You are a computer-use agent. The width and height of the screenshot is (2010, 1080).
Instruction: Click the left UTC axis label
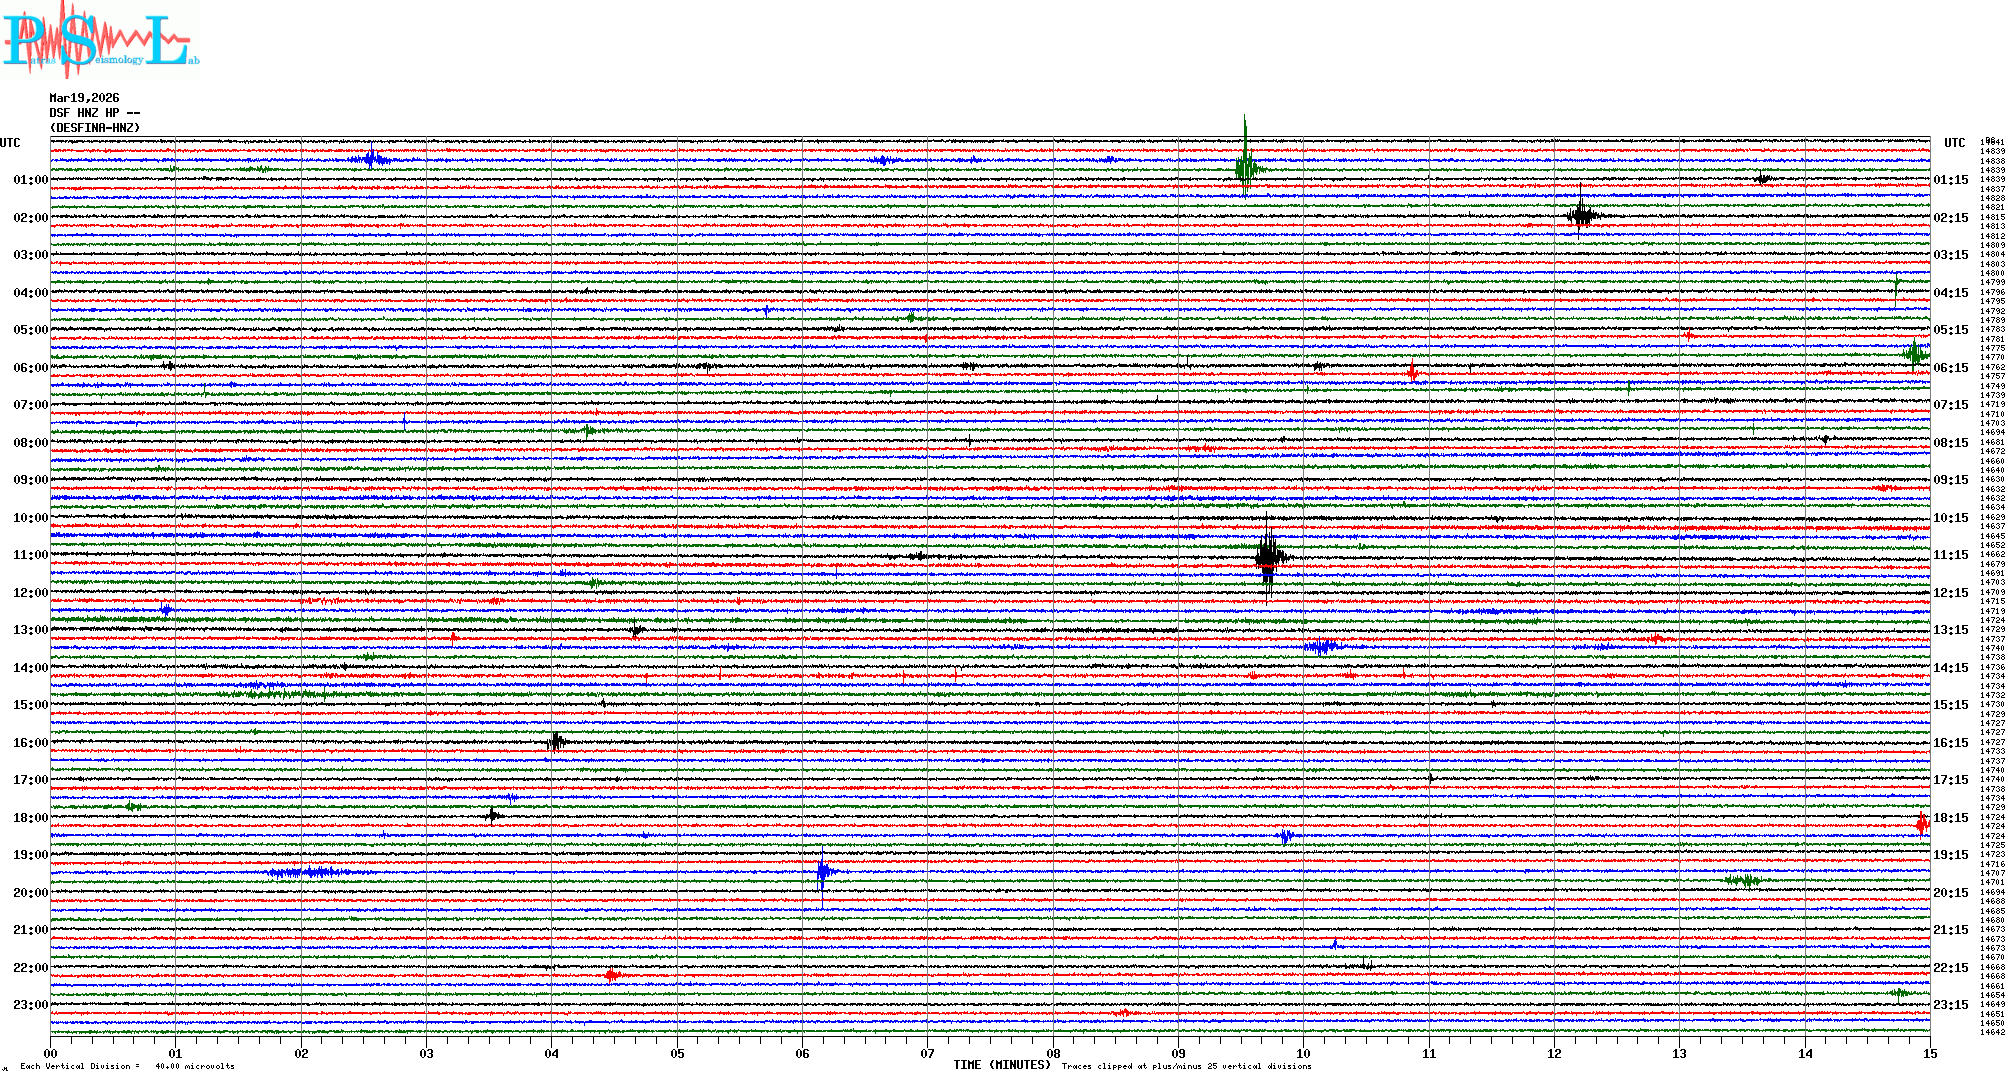pos(10,143)
